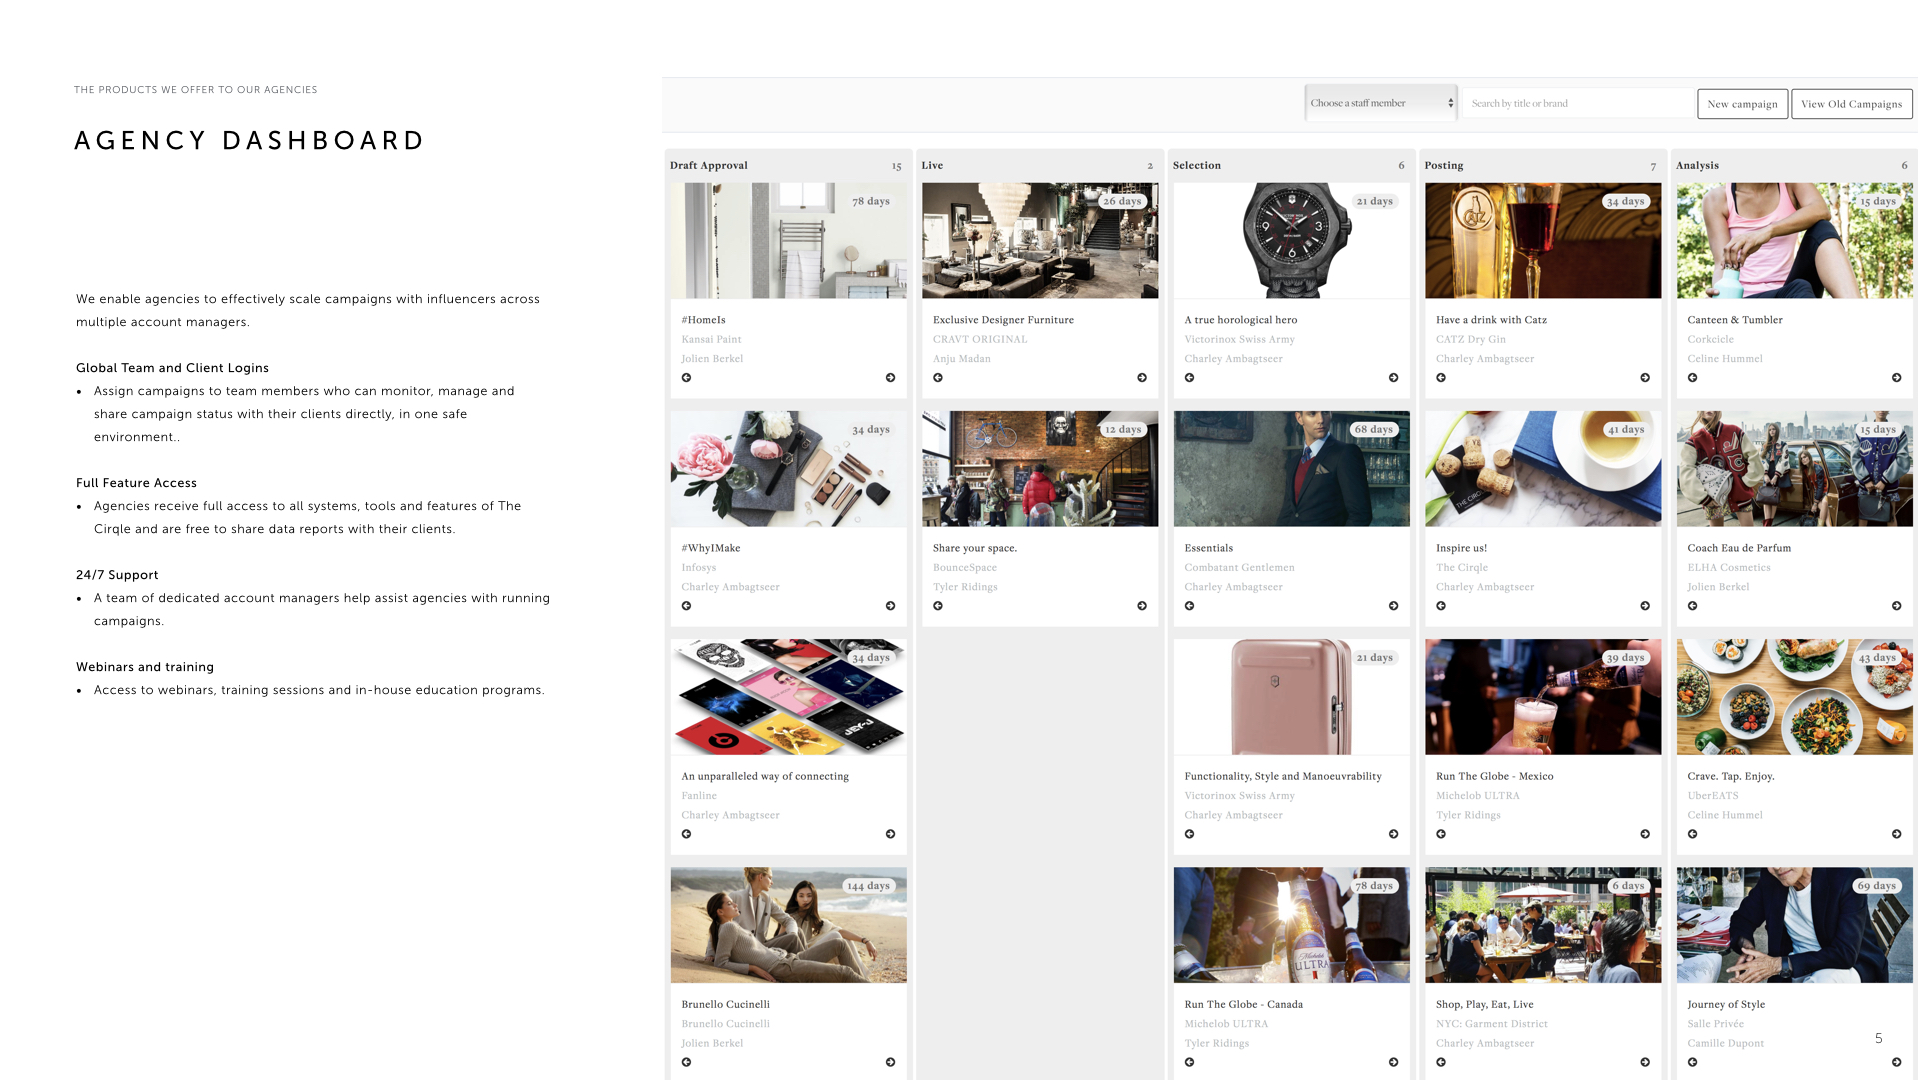Click Camille Dupont staff name

coord(1725,1043)
